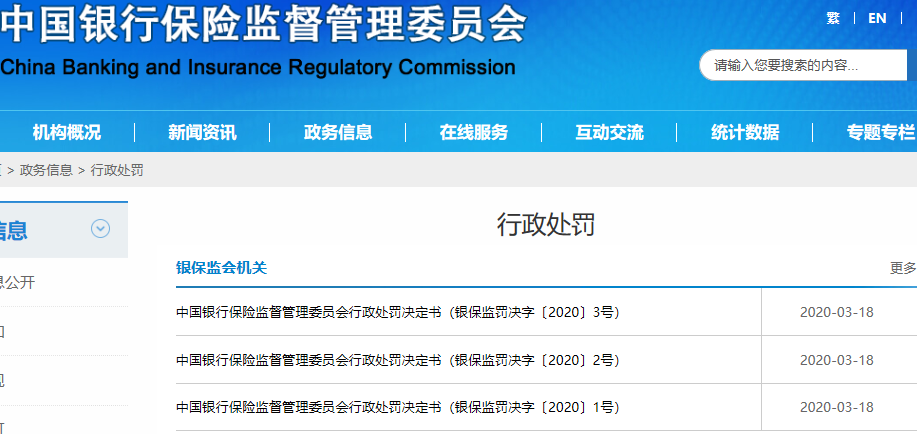917x434 pixels.
Task: Open penalty decision 〔2020〕2号
Action: [398, 360]
